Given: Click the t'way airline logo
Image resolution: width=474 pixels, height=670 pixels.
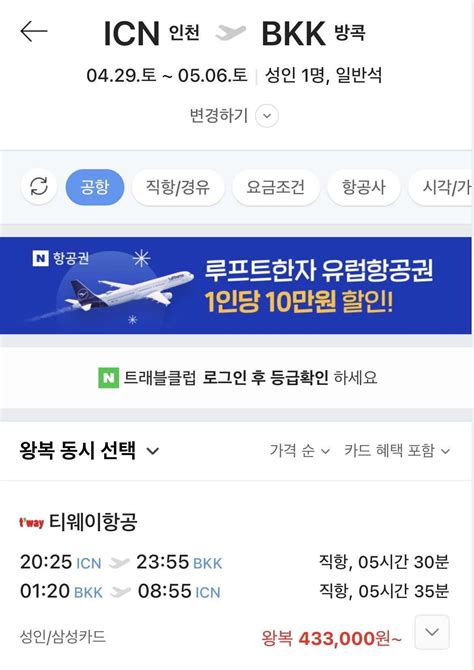Looking at the screenshot, I should [x=31, y=522].
